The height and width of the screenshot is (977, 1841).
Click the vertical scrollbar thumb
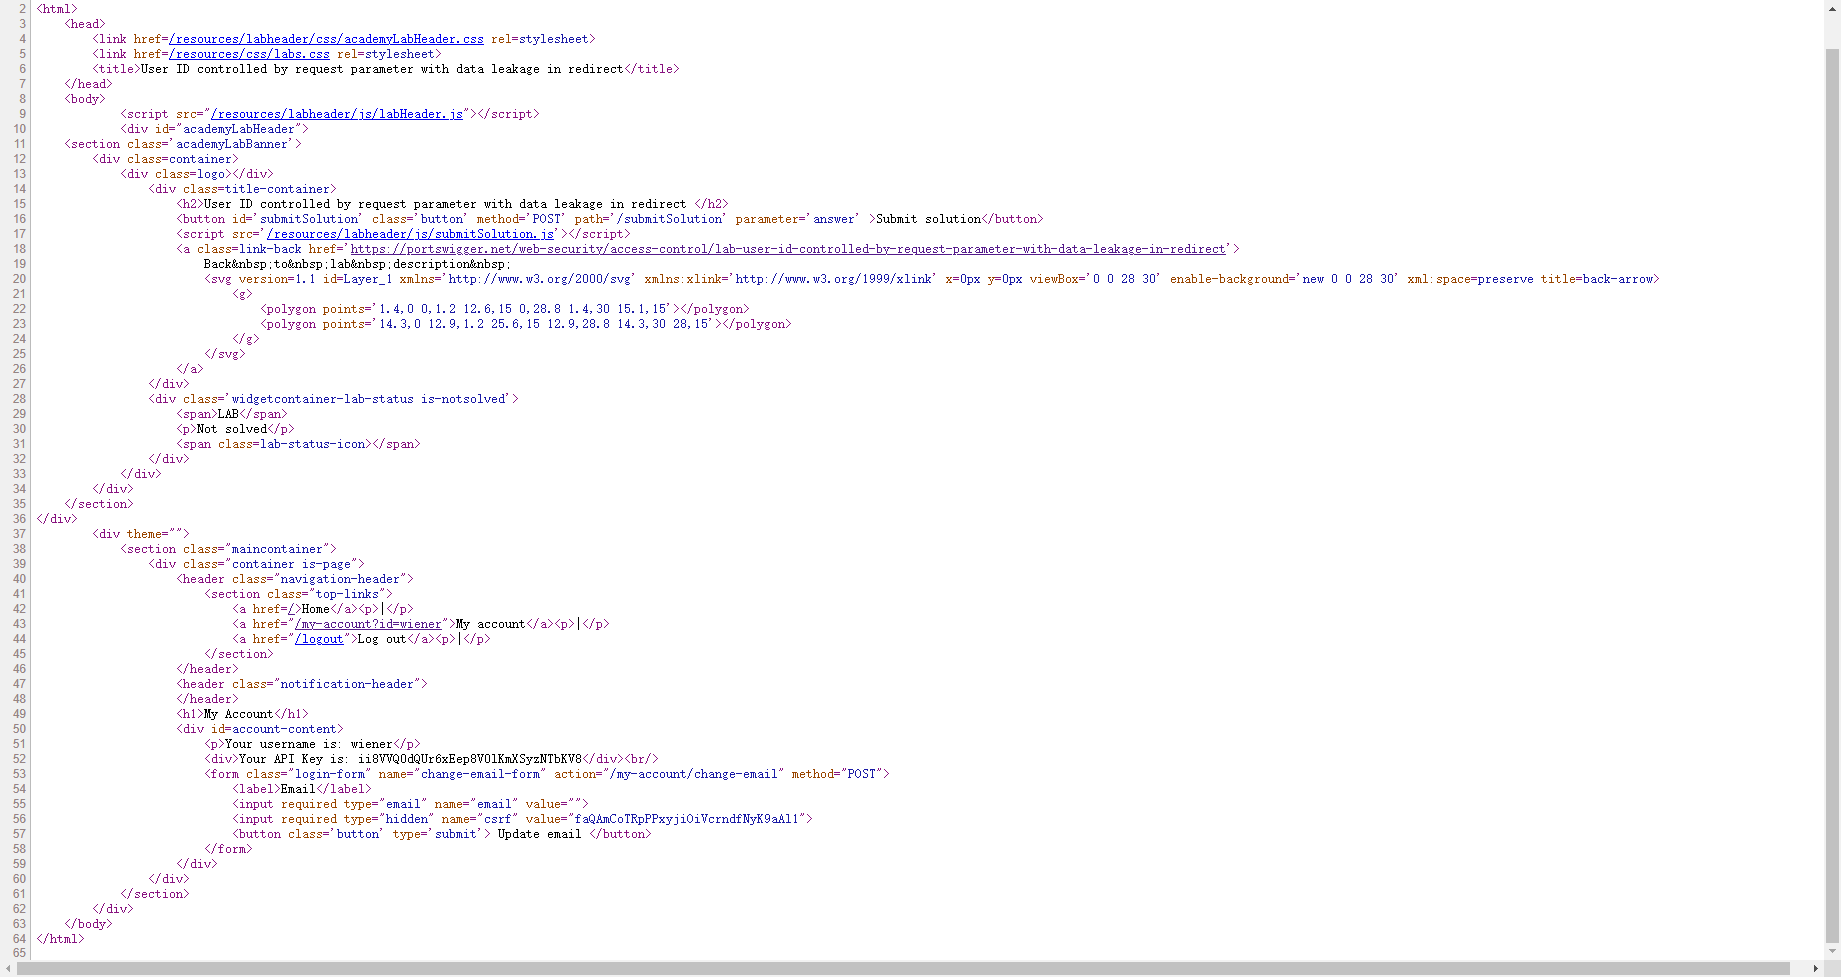tap(1832, 495)
